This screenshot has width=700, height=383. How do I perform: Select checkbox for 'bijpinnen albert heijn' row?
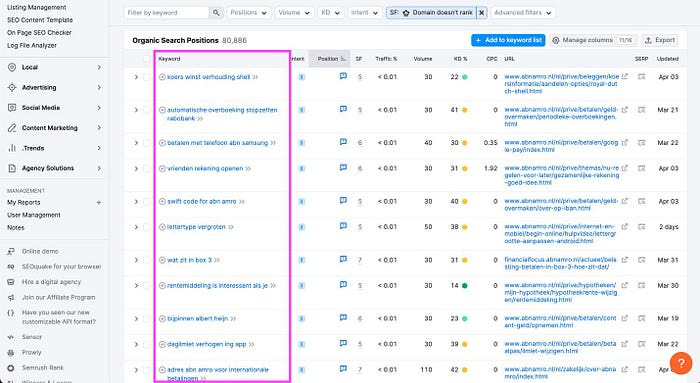click(146, 319)
